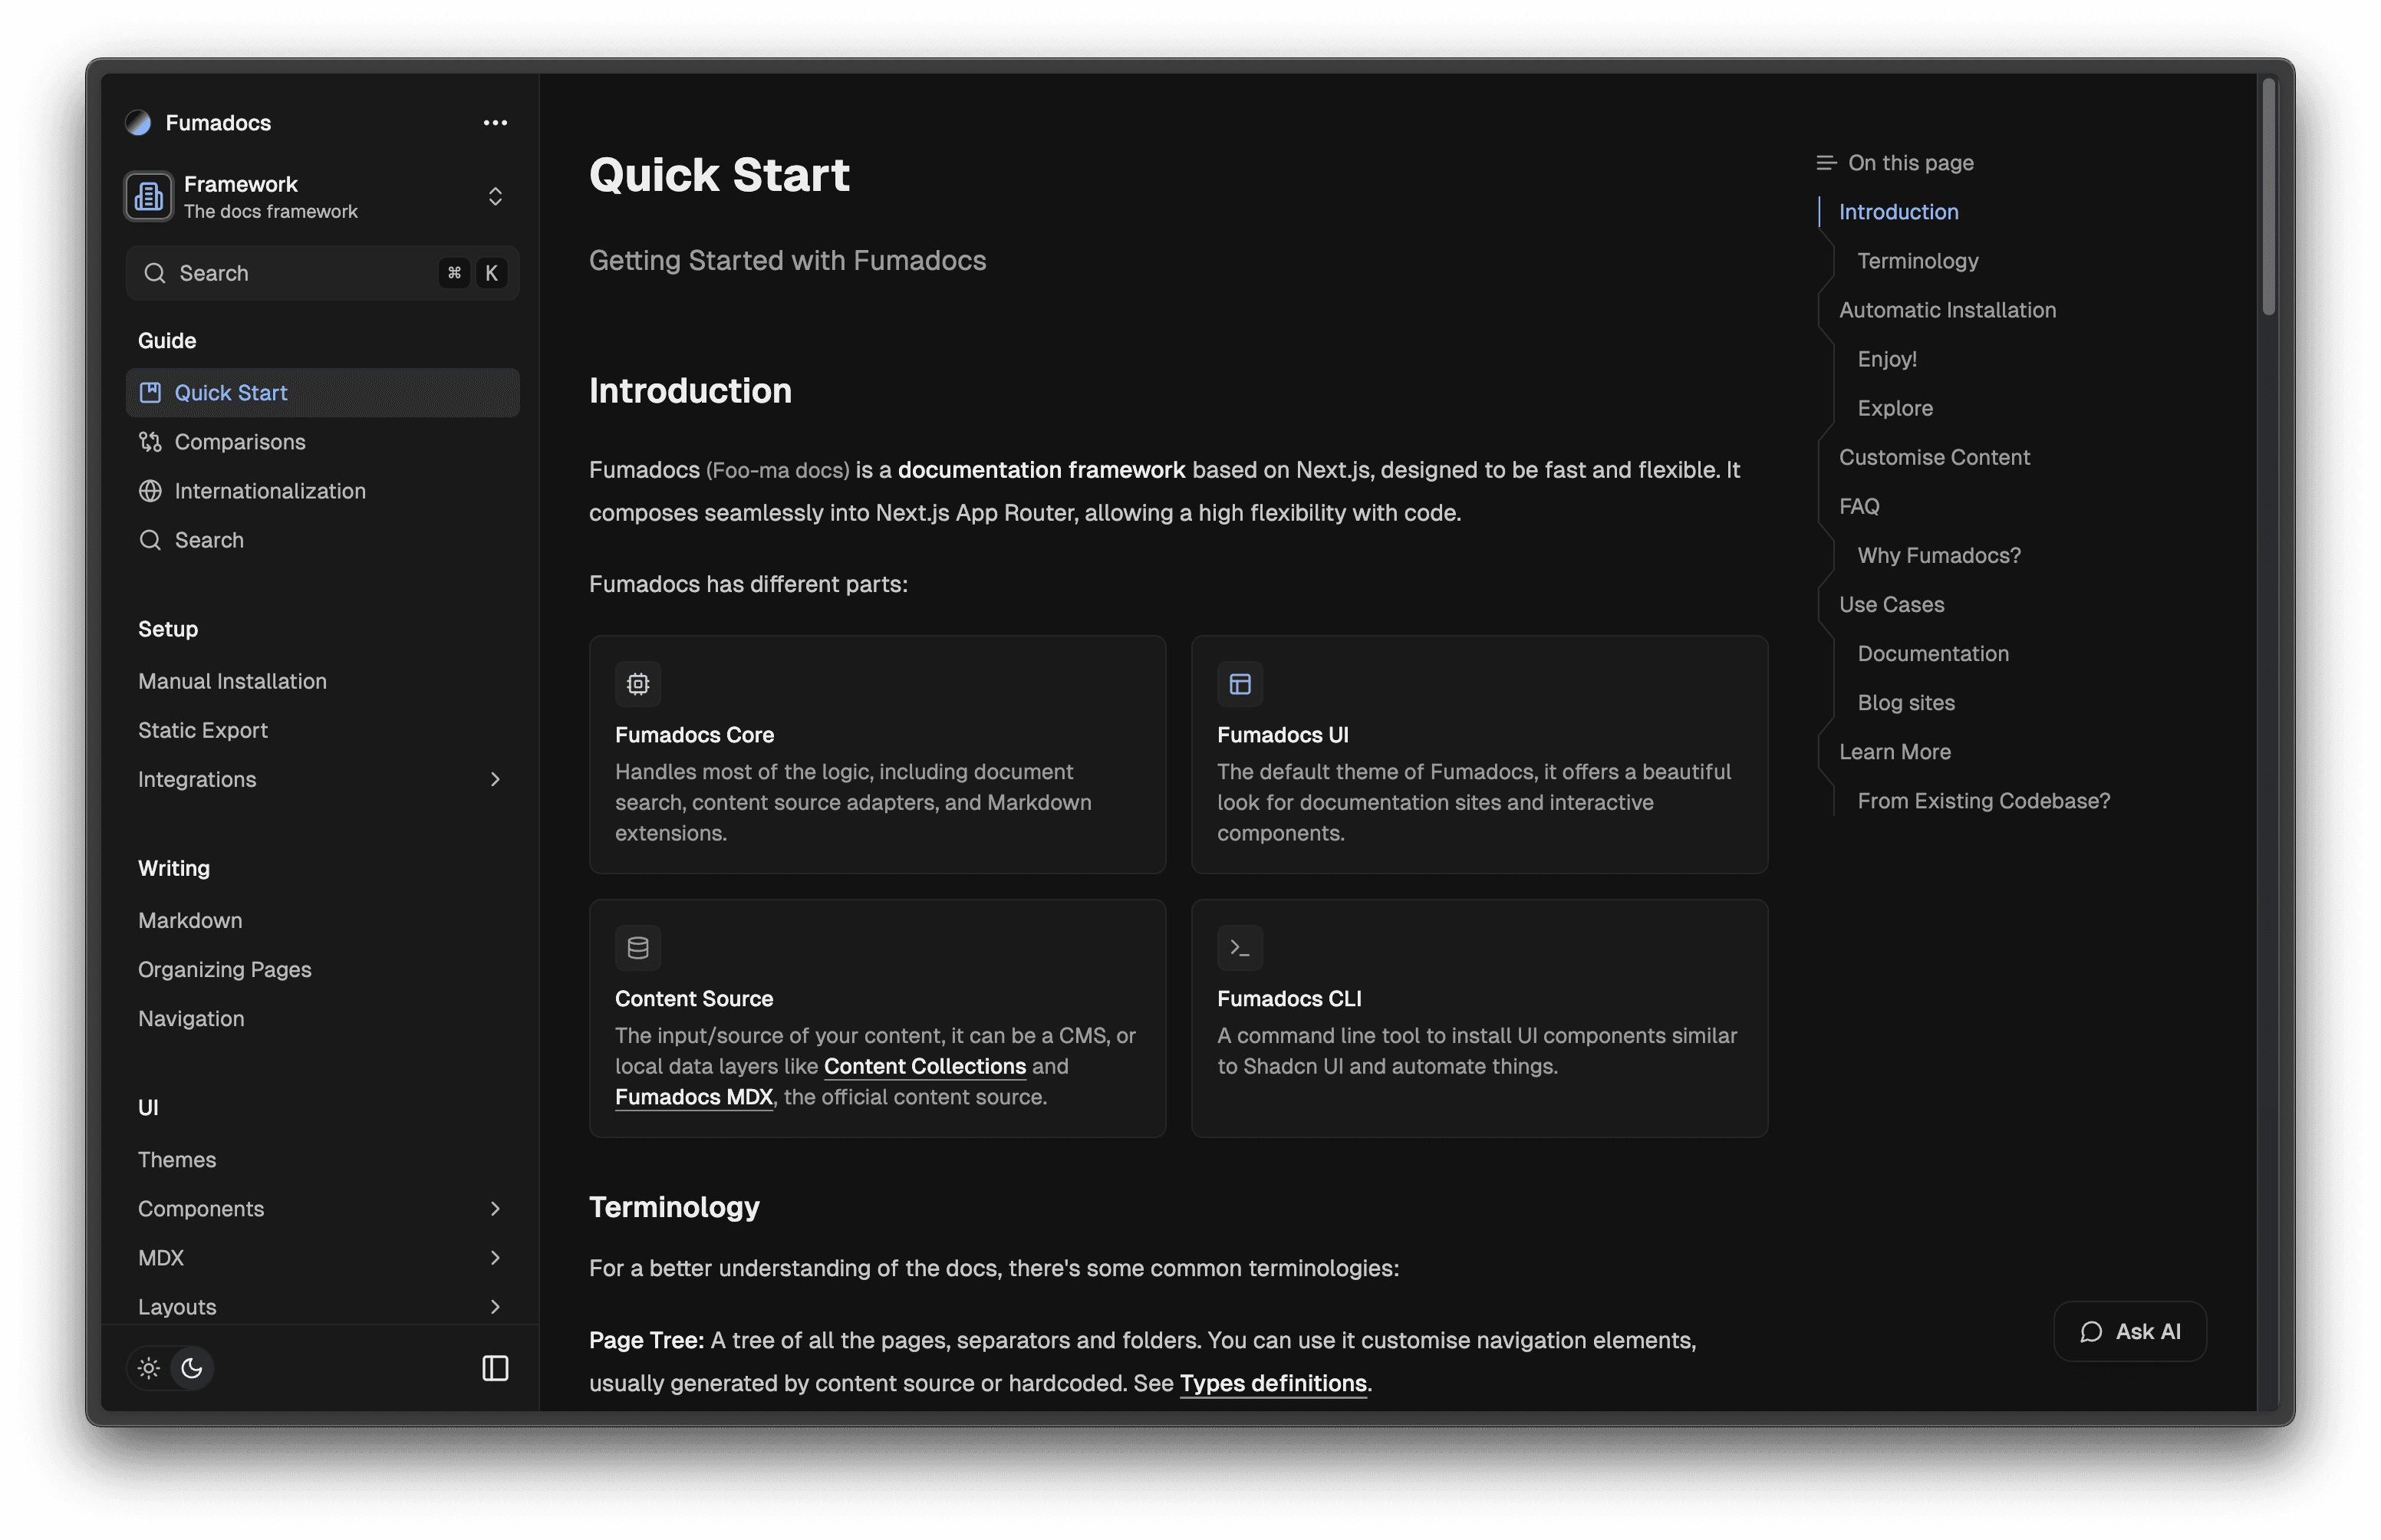Focus the sidebar Search input field

pyautogui.click(x=300, y=273)
